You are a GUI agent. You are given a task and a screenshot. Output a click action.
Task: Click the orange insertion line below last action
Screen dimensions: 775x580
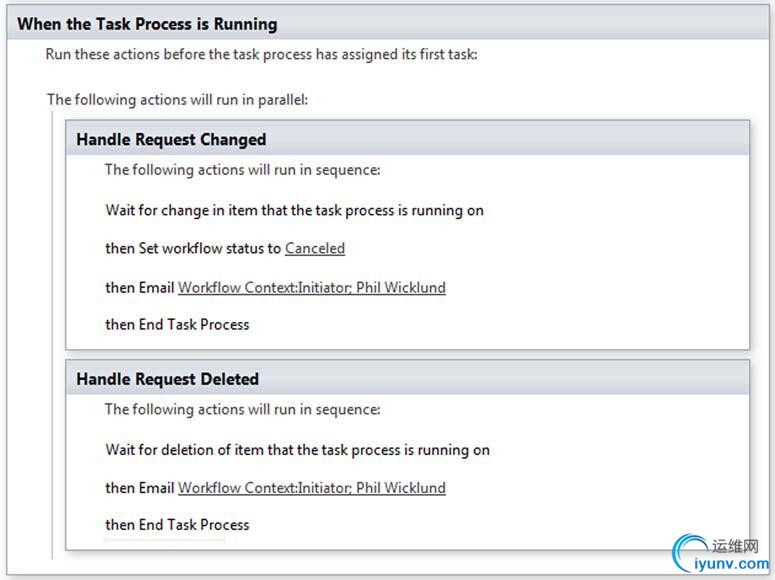[164, 541]
